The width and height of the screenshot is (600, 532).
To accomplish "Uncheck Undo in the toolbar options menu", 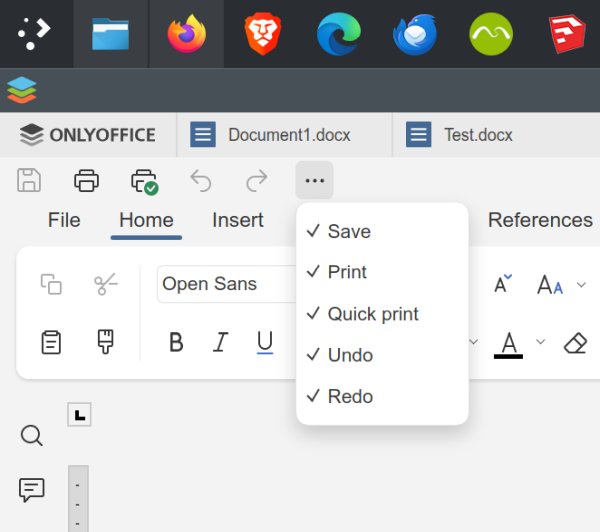I will pos(382,355).
